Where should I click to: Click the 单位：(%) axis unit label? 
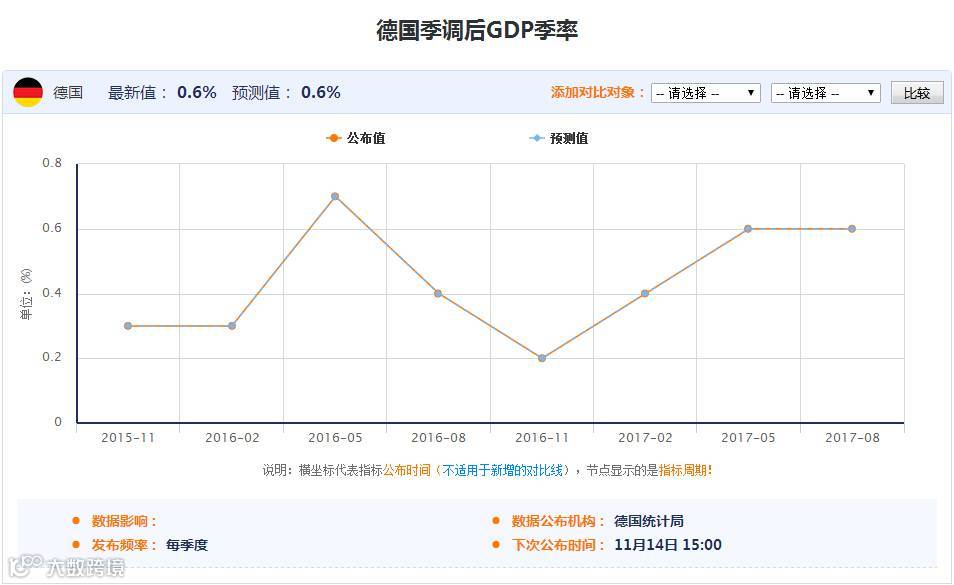26,294
